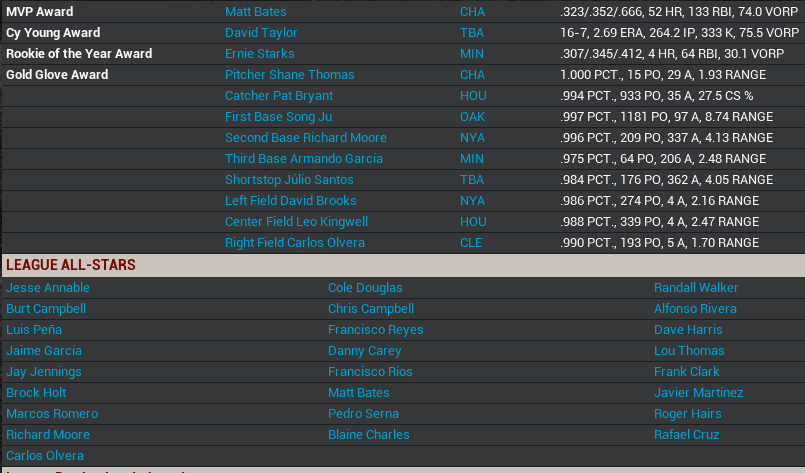805x473 pixels.
Task: Open Center Field Leo Kingwell
Action: point(296,222)
